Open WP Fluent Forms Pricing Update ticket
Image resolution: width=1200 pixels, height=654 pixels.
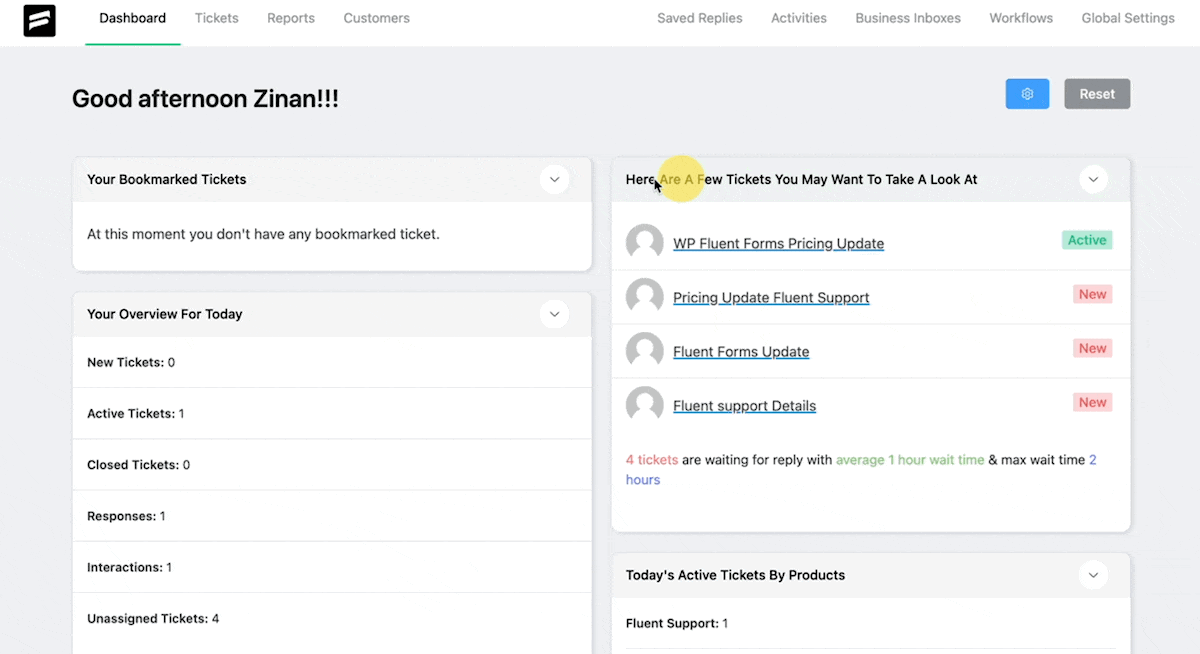point(779,244)
